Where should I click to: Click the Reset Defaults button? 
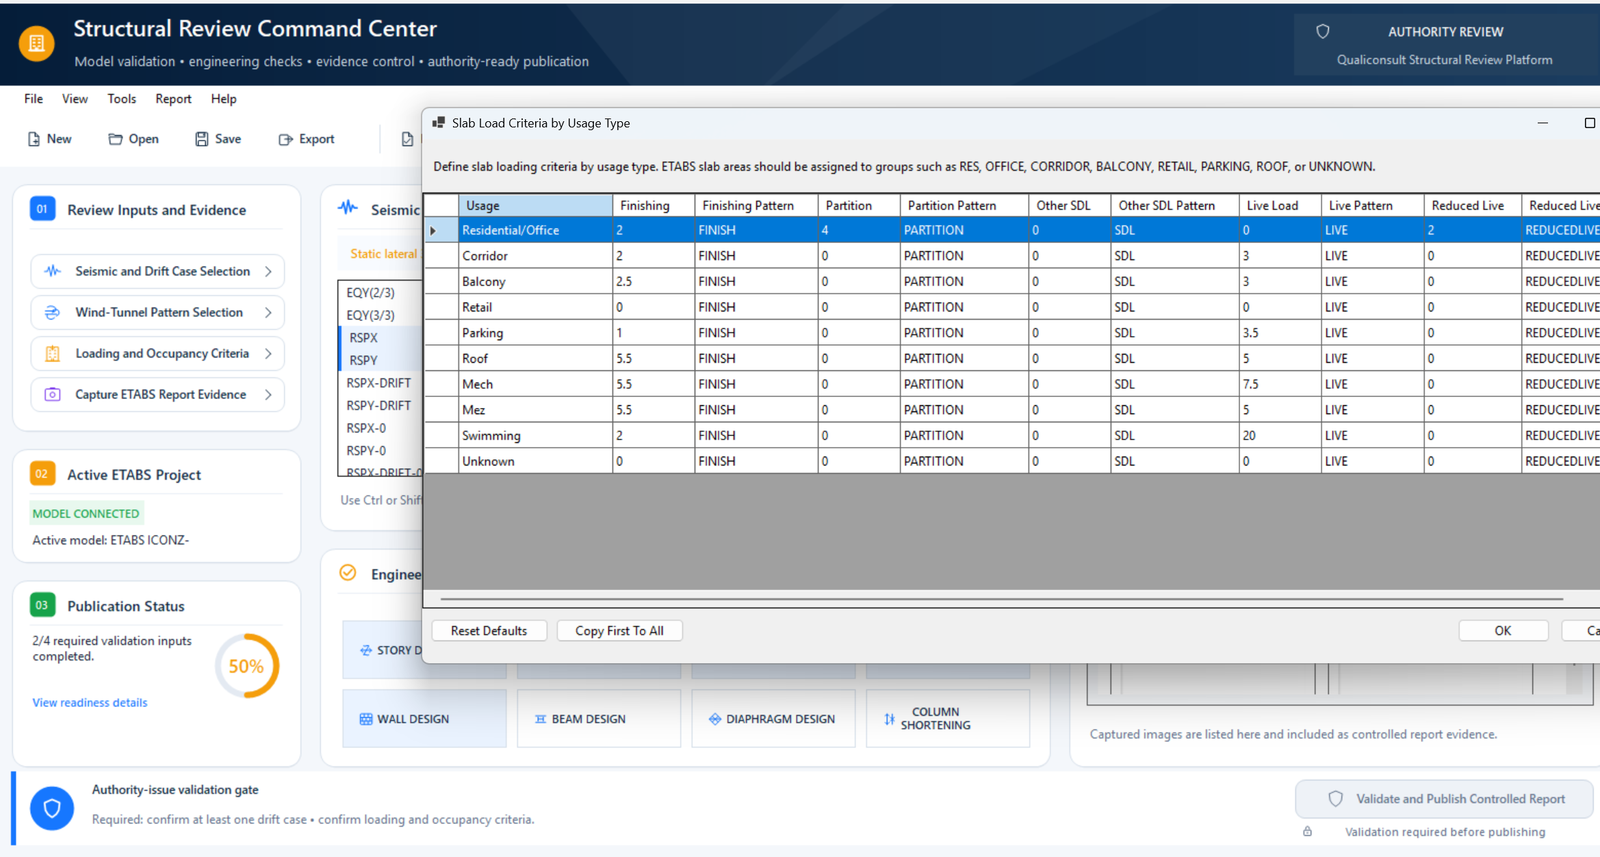click(x=489, y=631)
